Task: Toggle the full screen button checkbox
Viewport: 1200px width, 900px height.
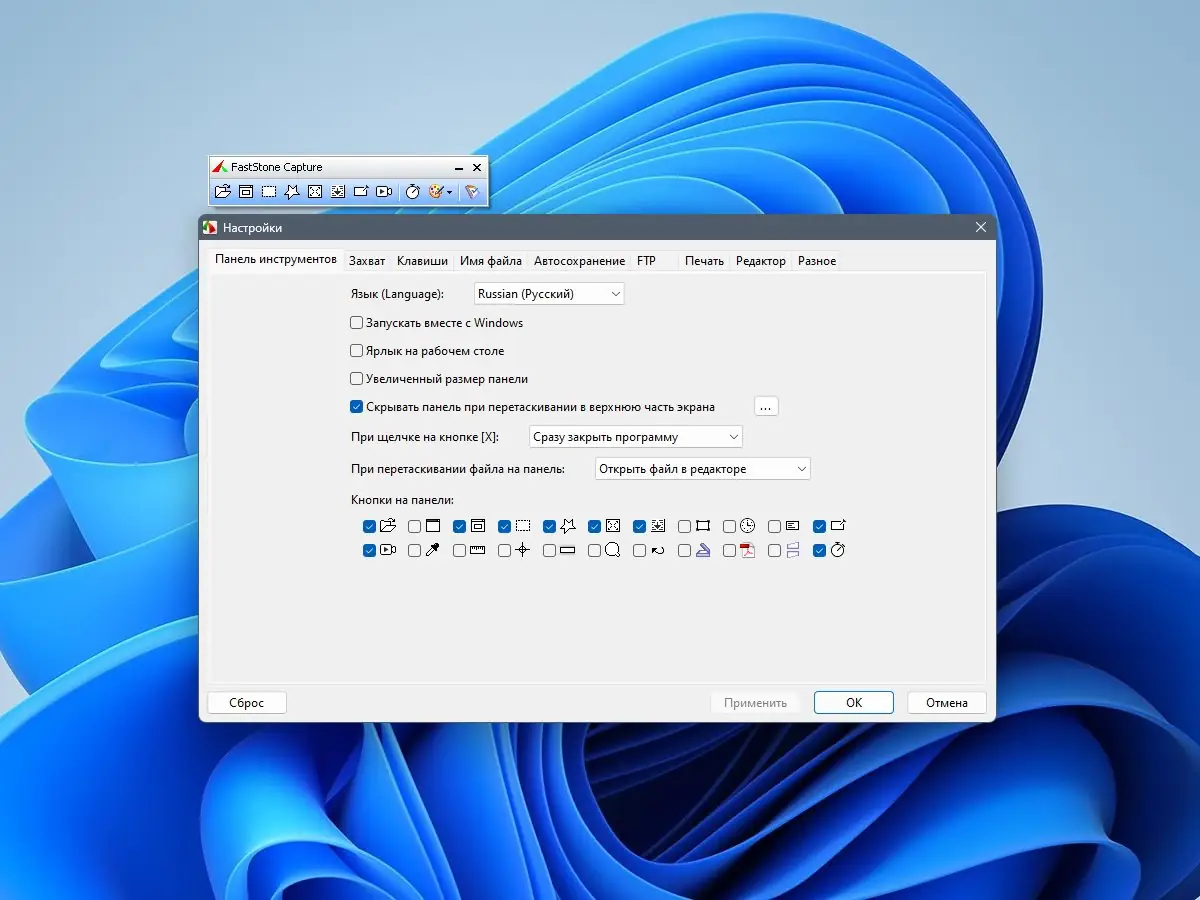Action: click(x=594, y=526)
